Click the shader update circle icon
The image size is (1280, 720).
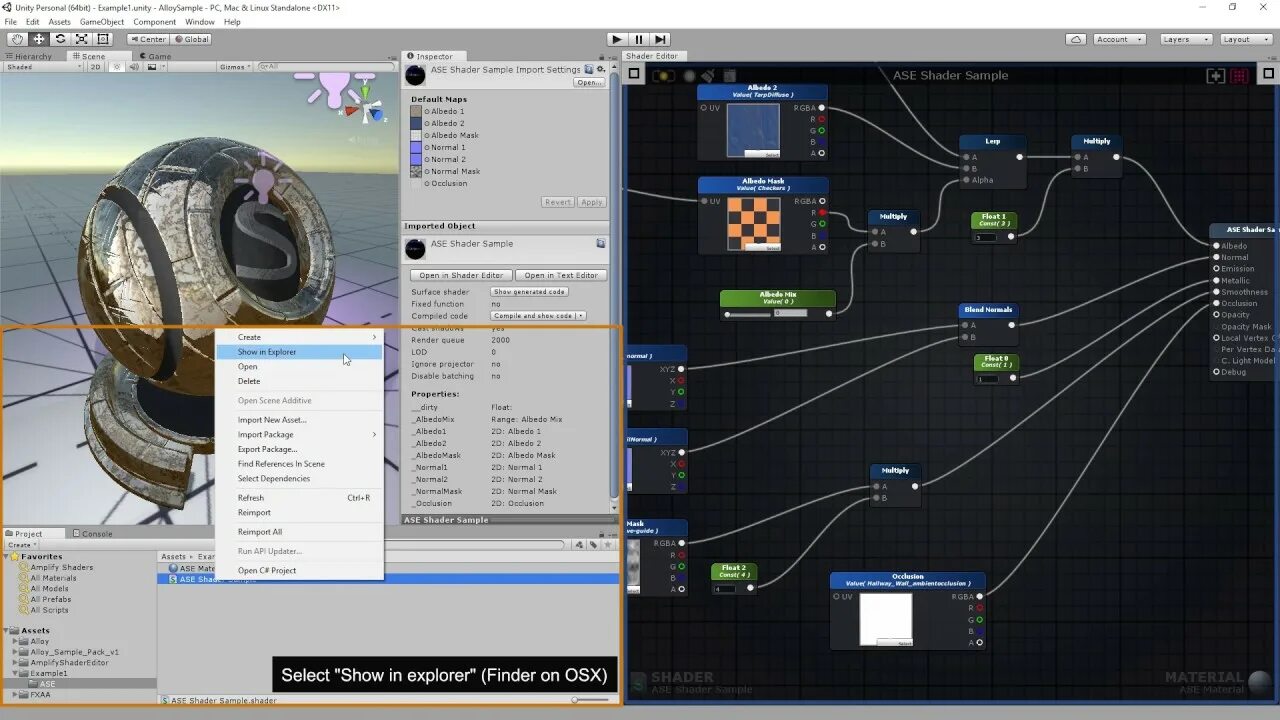click(x=688, y=75)
